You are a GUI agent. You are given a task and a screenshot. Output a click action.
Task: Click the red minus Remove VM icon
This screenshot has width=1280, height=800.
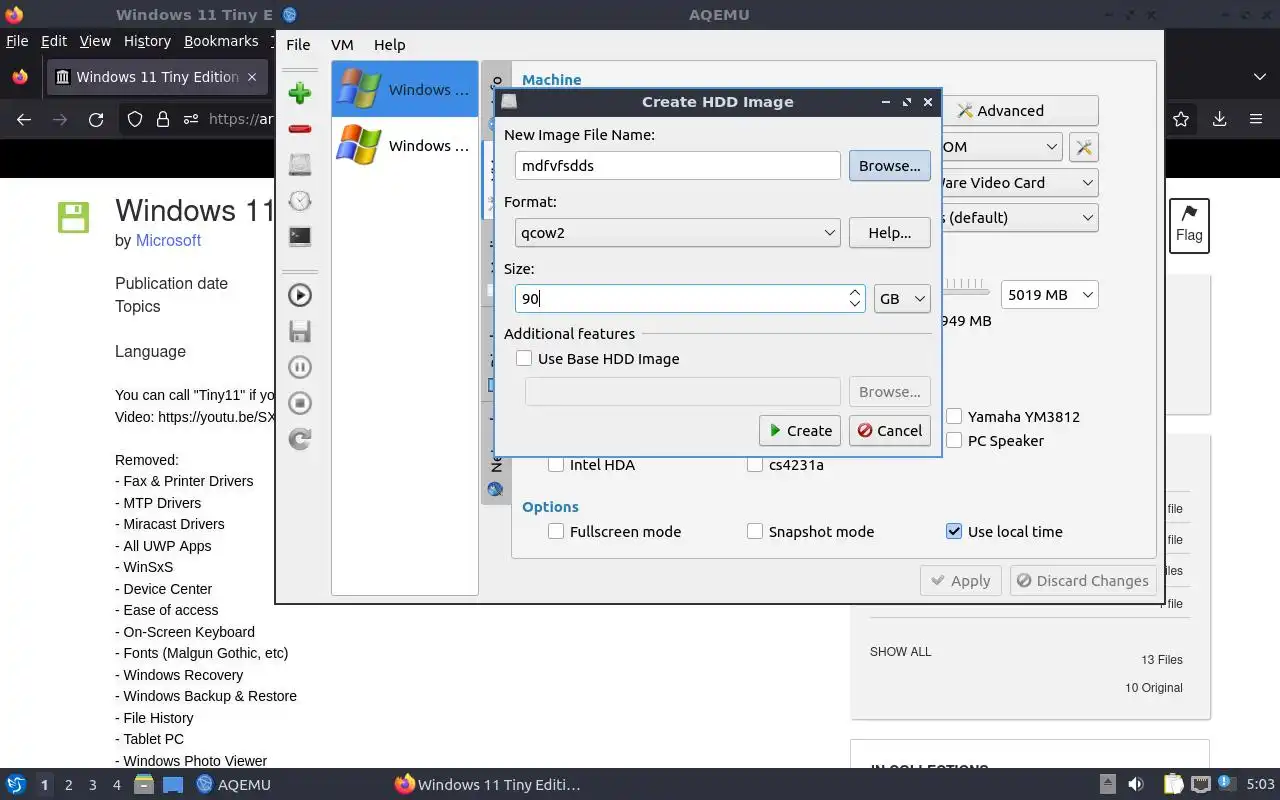pyautogui.click(x=299, y=129)
